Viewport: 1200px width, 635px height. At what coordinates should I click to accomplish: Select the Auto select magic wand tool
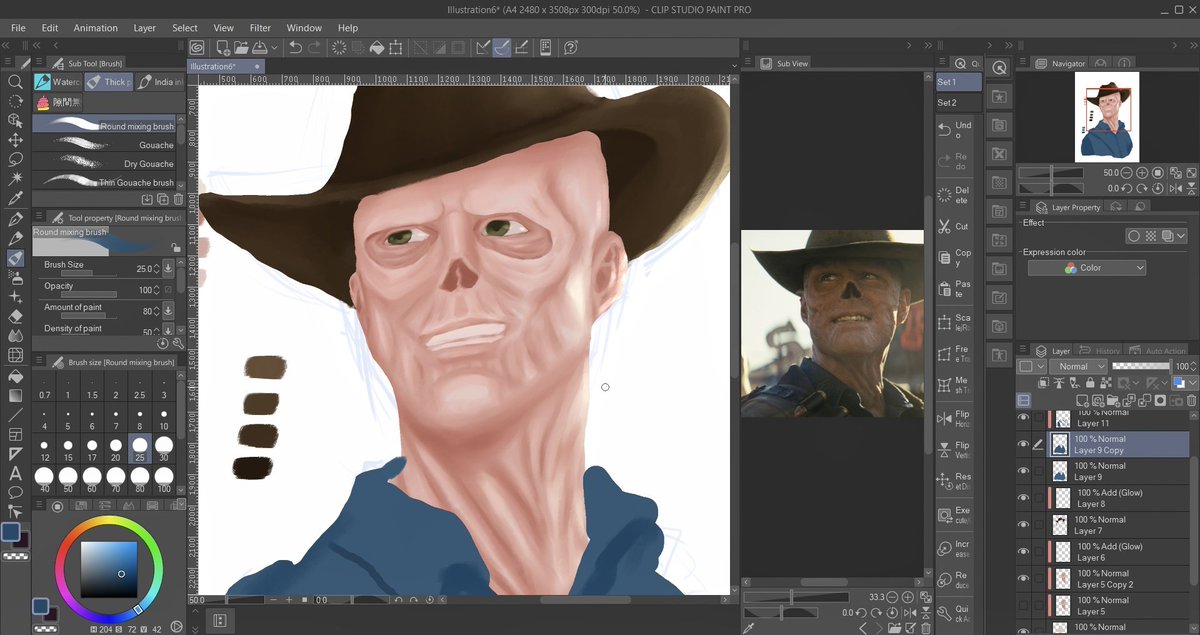click(x=15, y=179)
